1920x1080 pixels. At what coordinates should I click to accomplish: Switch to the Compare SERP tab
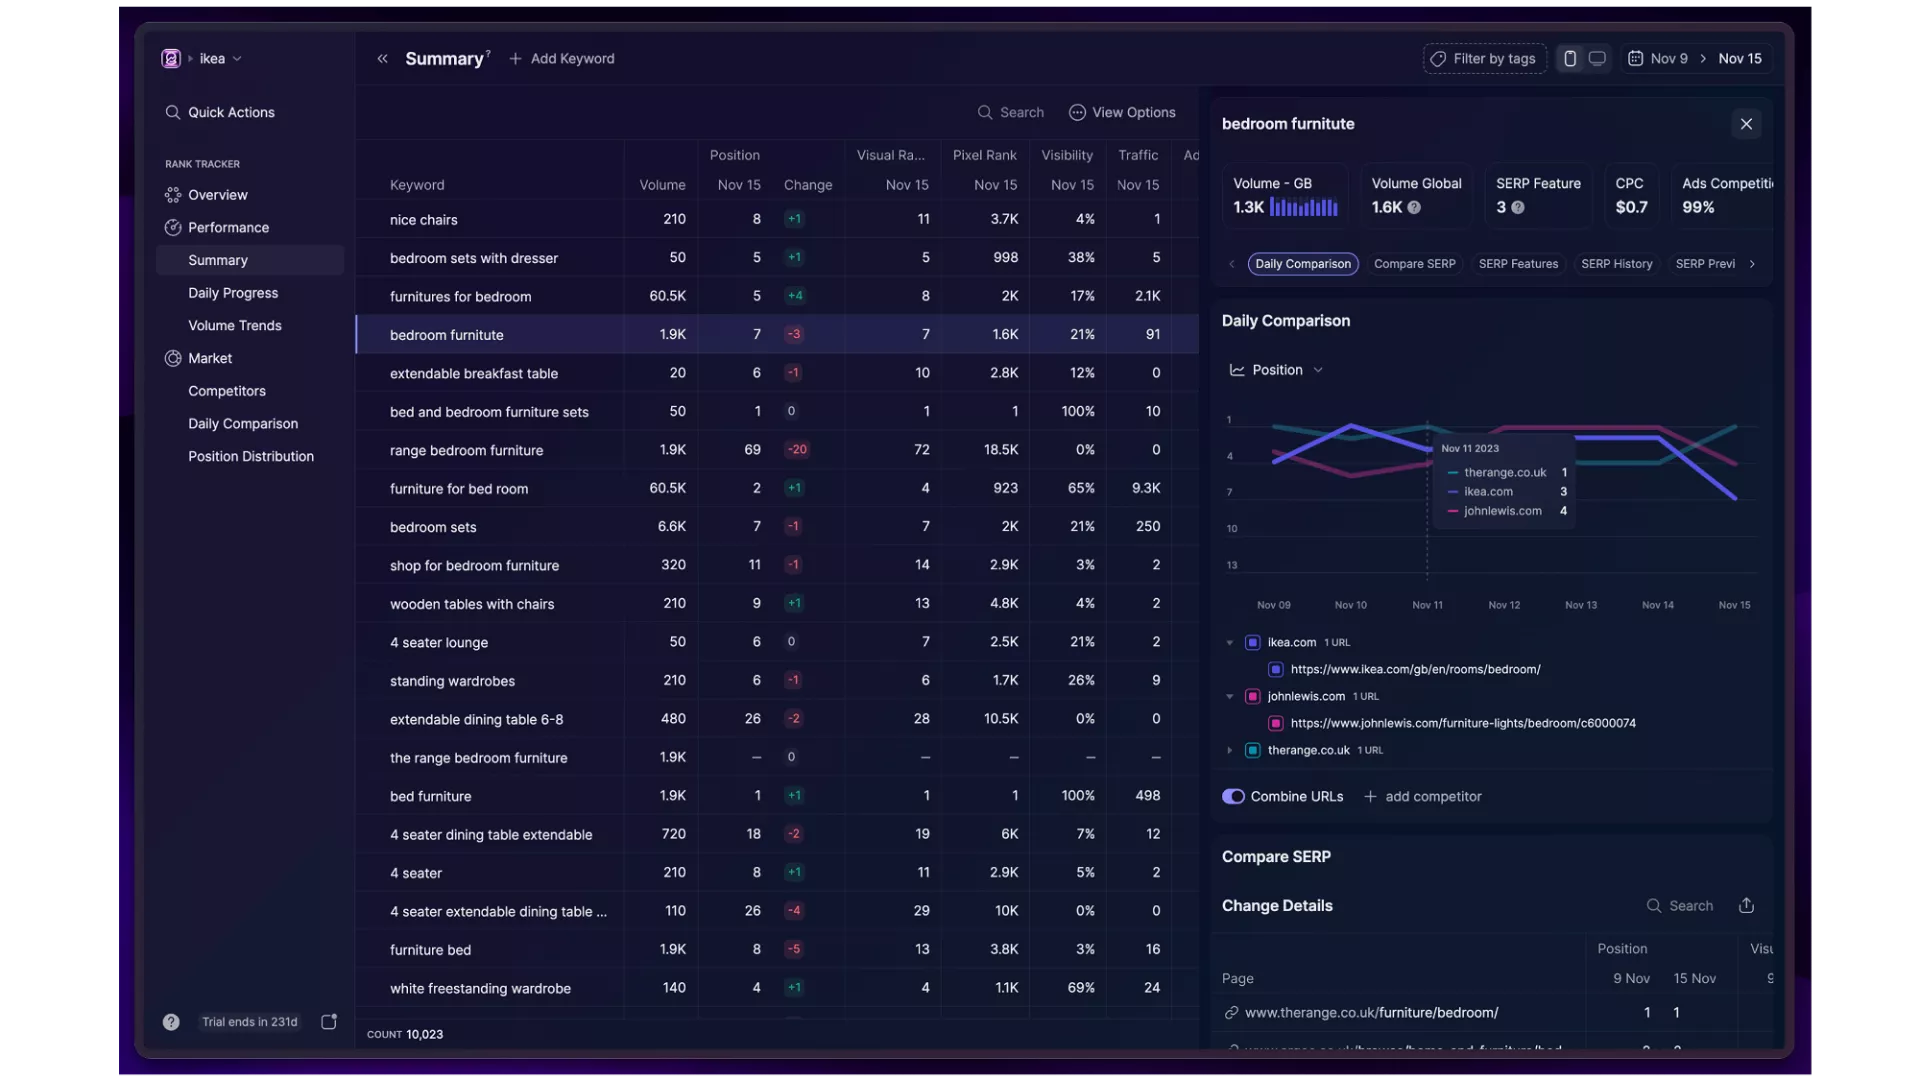pos(1414,264)
